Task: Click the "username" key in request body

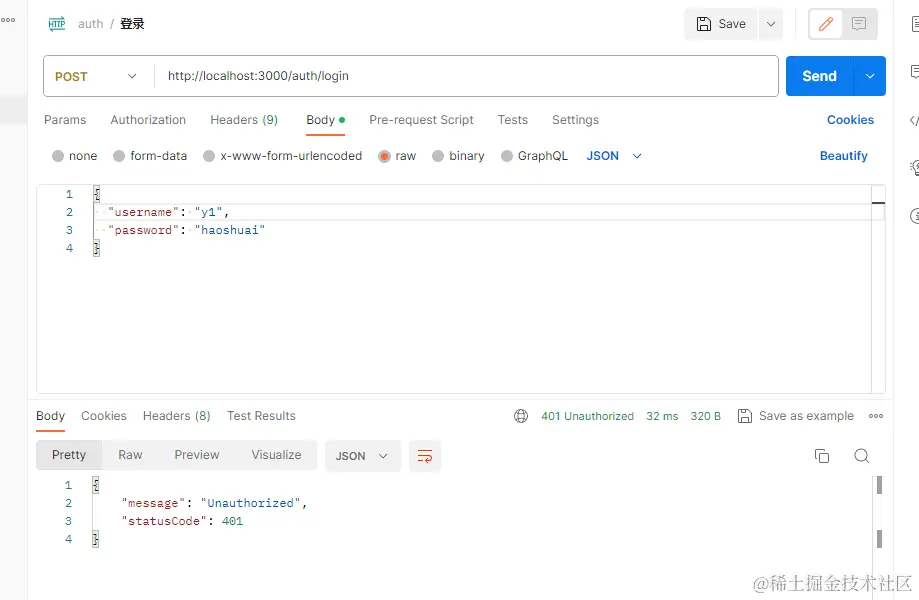Action: (x=143, y=212)
